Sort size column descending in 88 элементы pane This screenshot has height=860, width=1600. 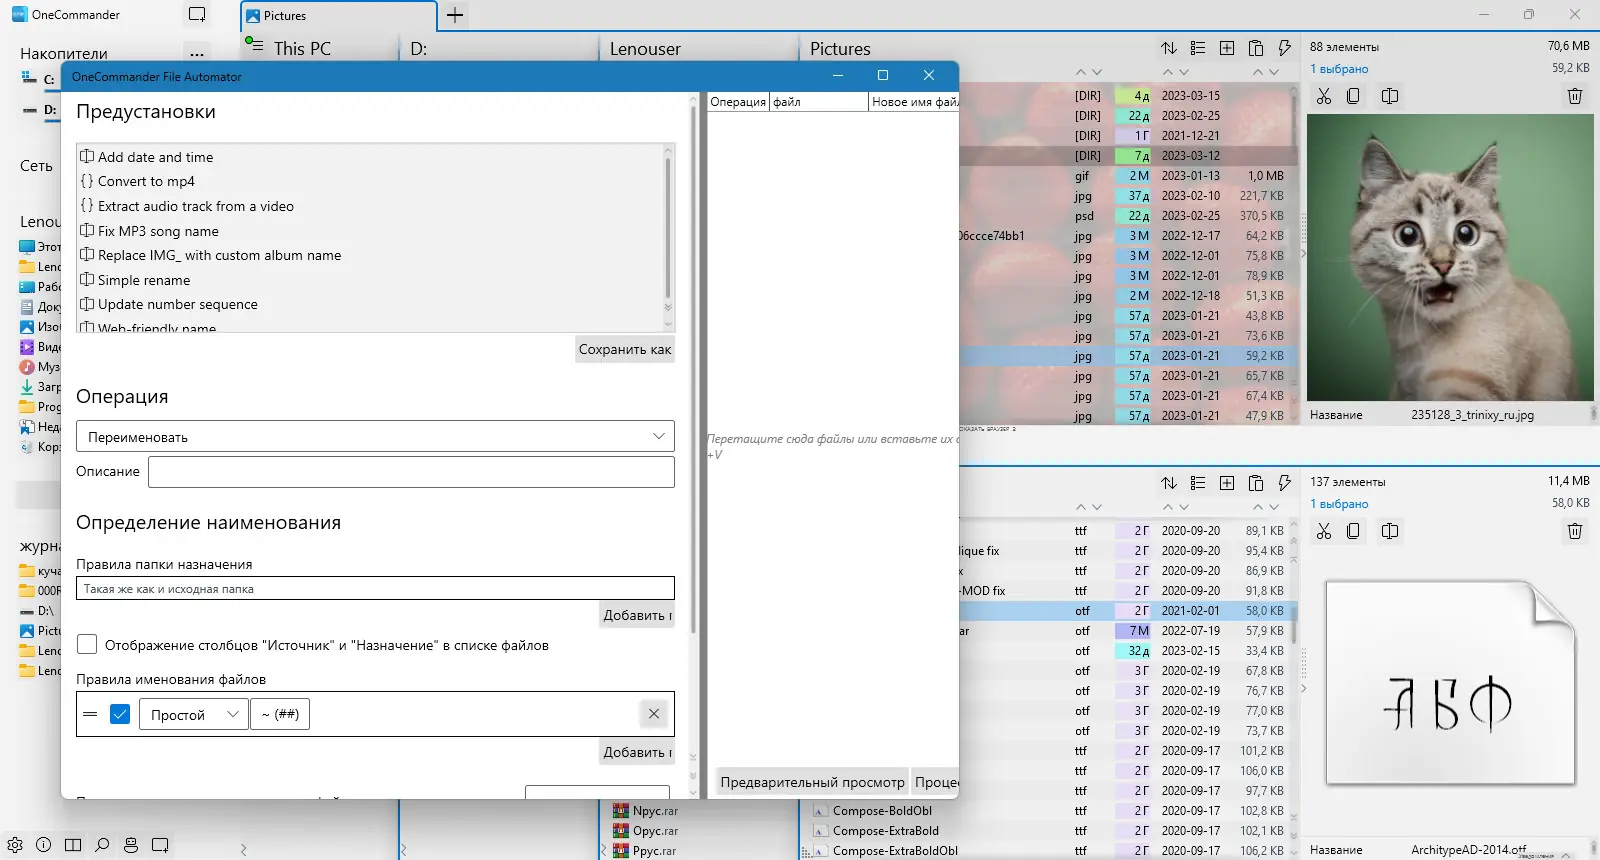[x=1274, y=72]
